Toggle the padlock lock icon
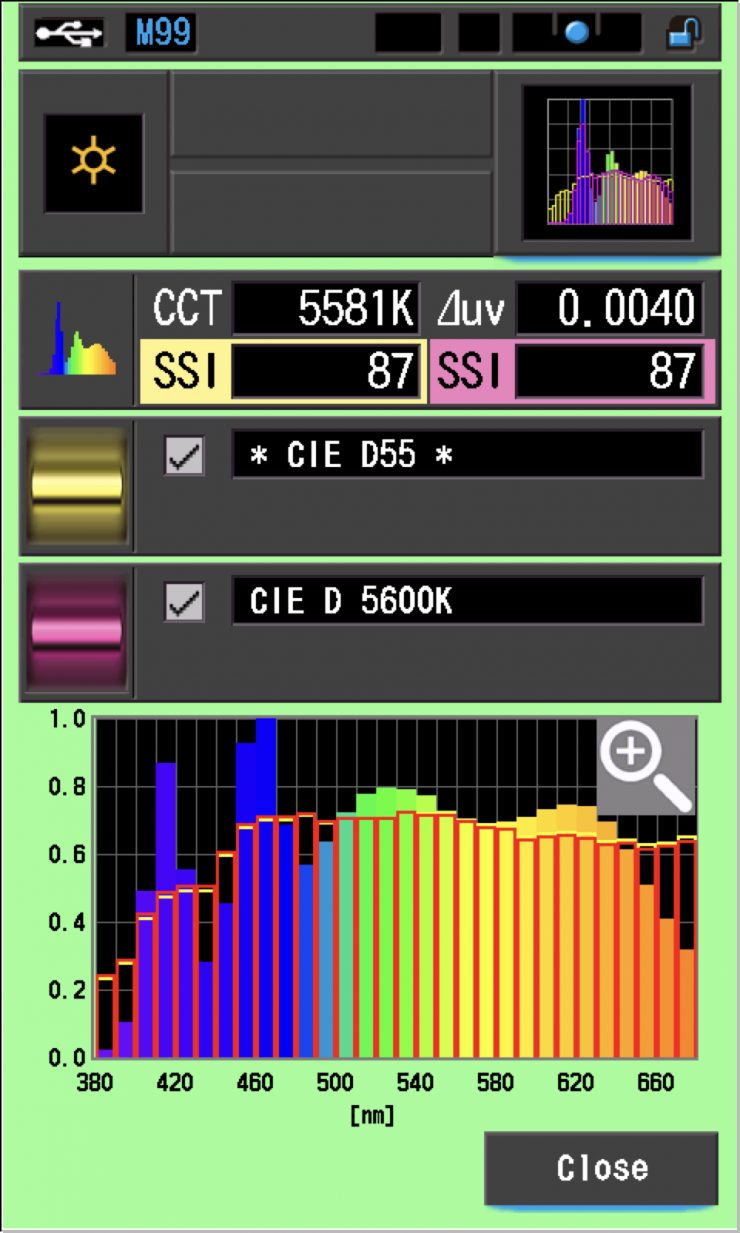 click(684, 33)
